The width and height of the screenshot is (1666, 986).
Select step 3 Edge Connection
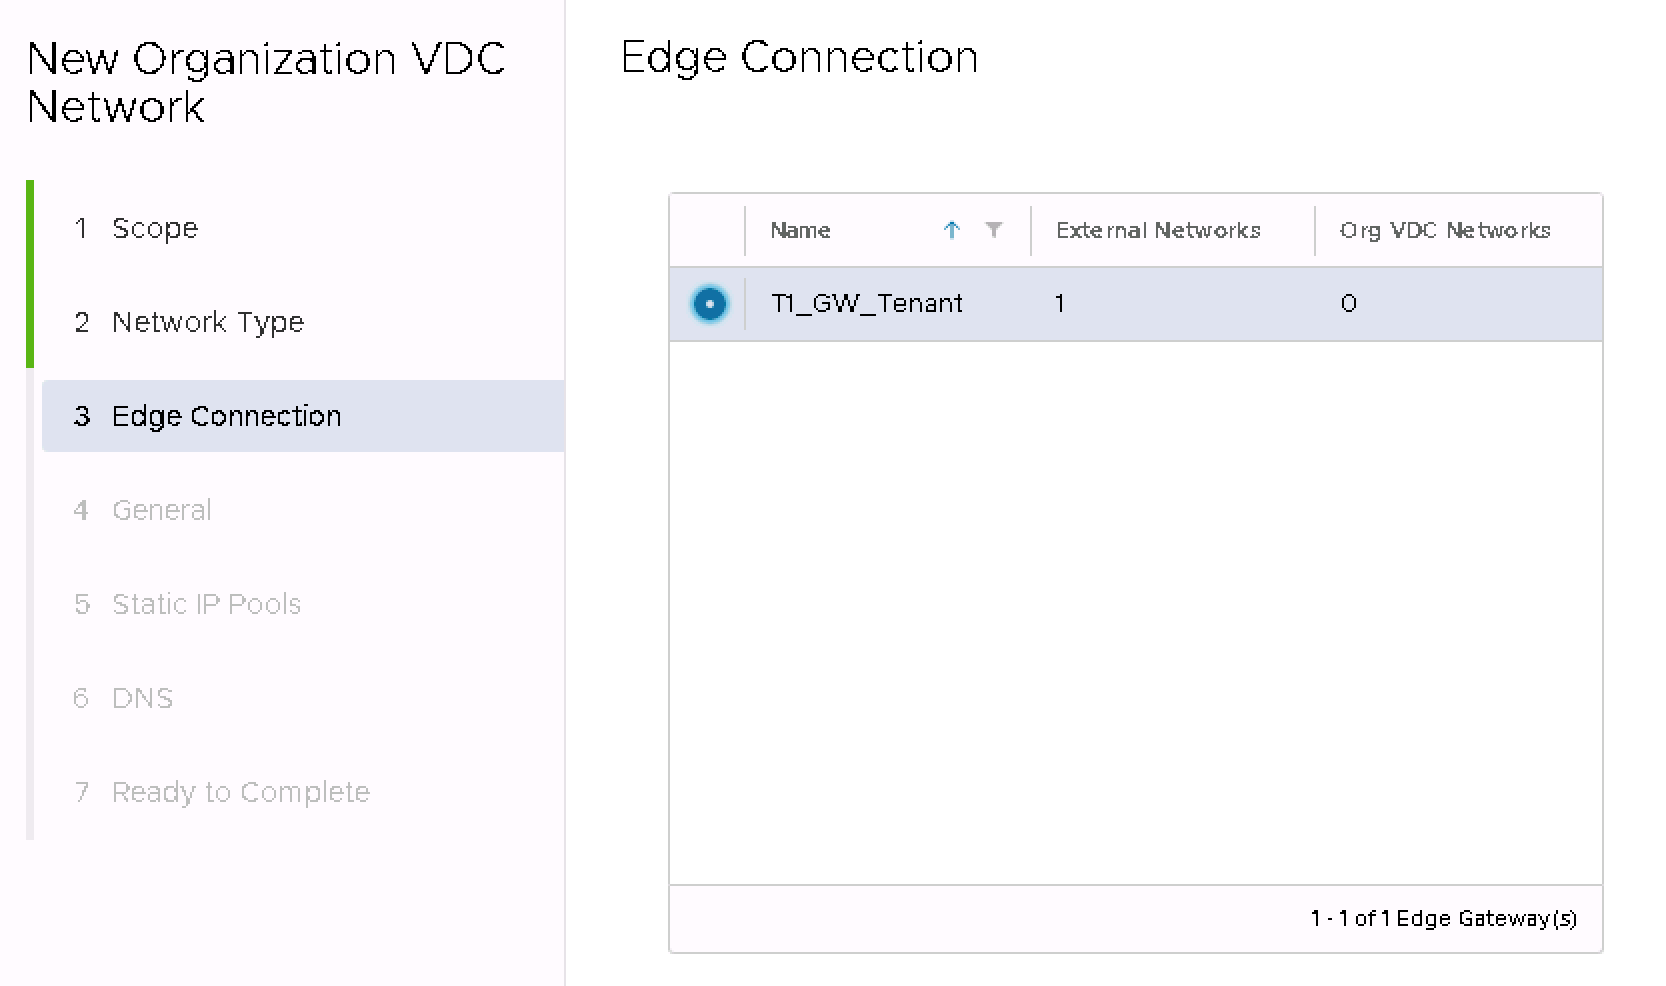click(226, 416)
